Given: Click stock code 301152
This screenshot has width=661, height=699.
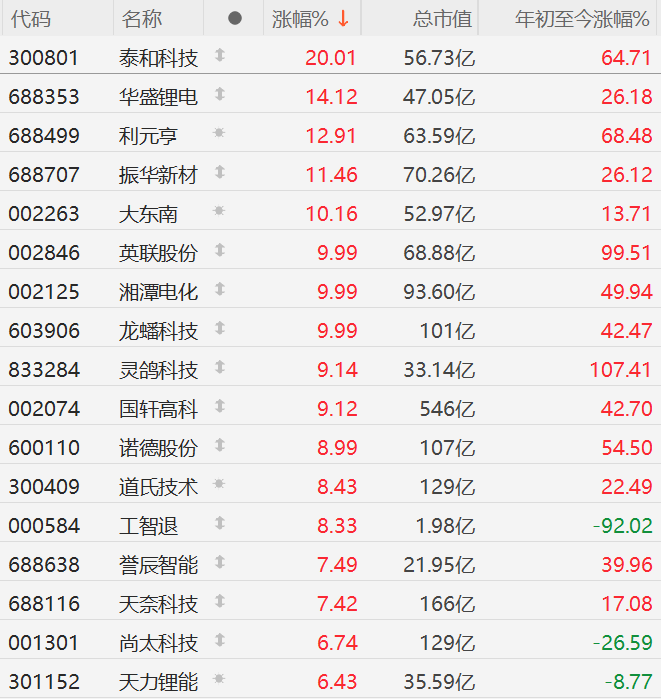Looking at the screenshot, I should click(44, 682).
